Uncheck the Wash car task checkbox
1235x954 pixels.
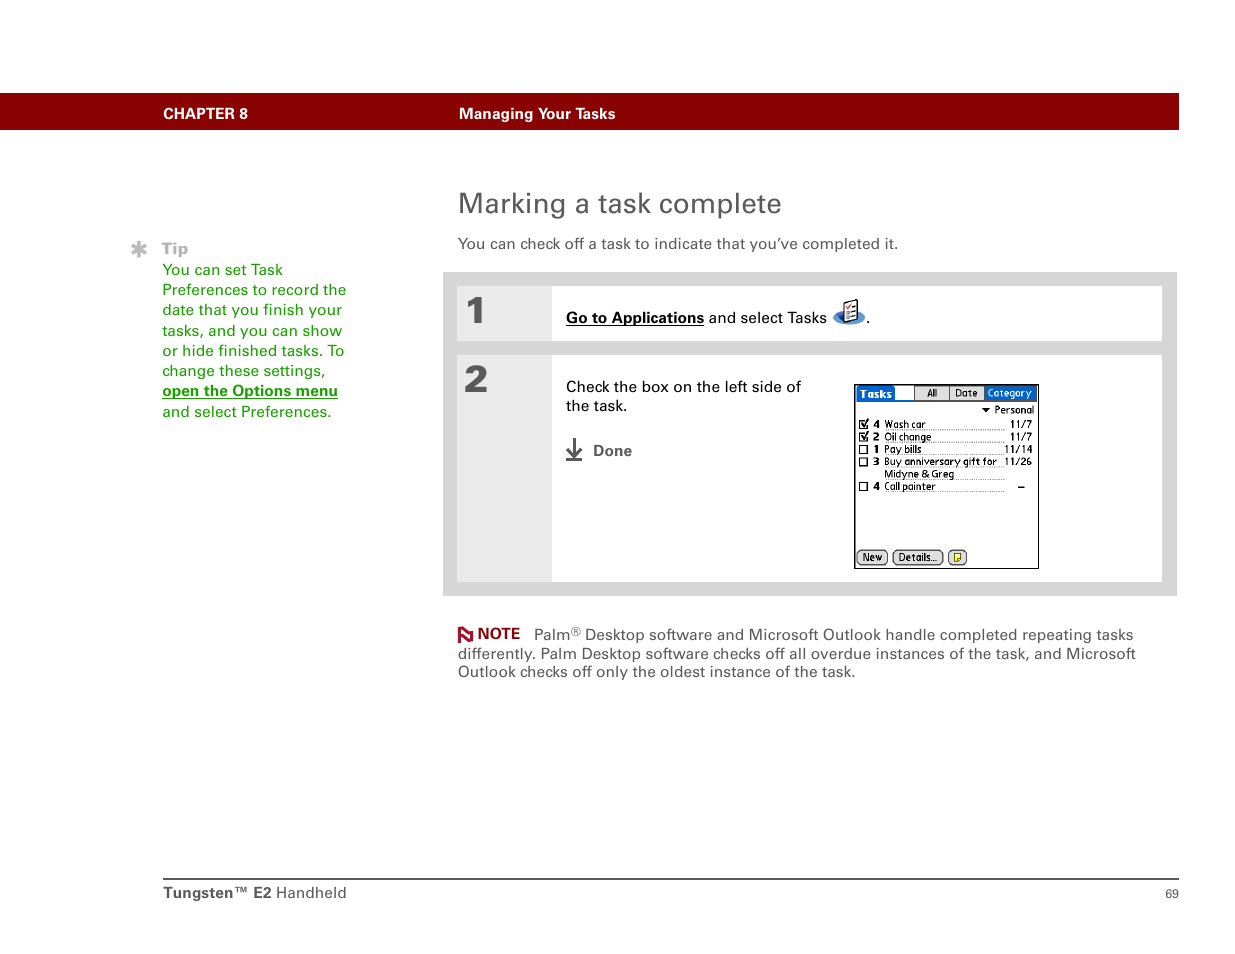863,424
